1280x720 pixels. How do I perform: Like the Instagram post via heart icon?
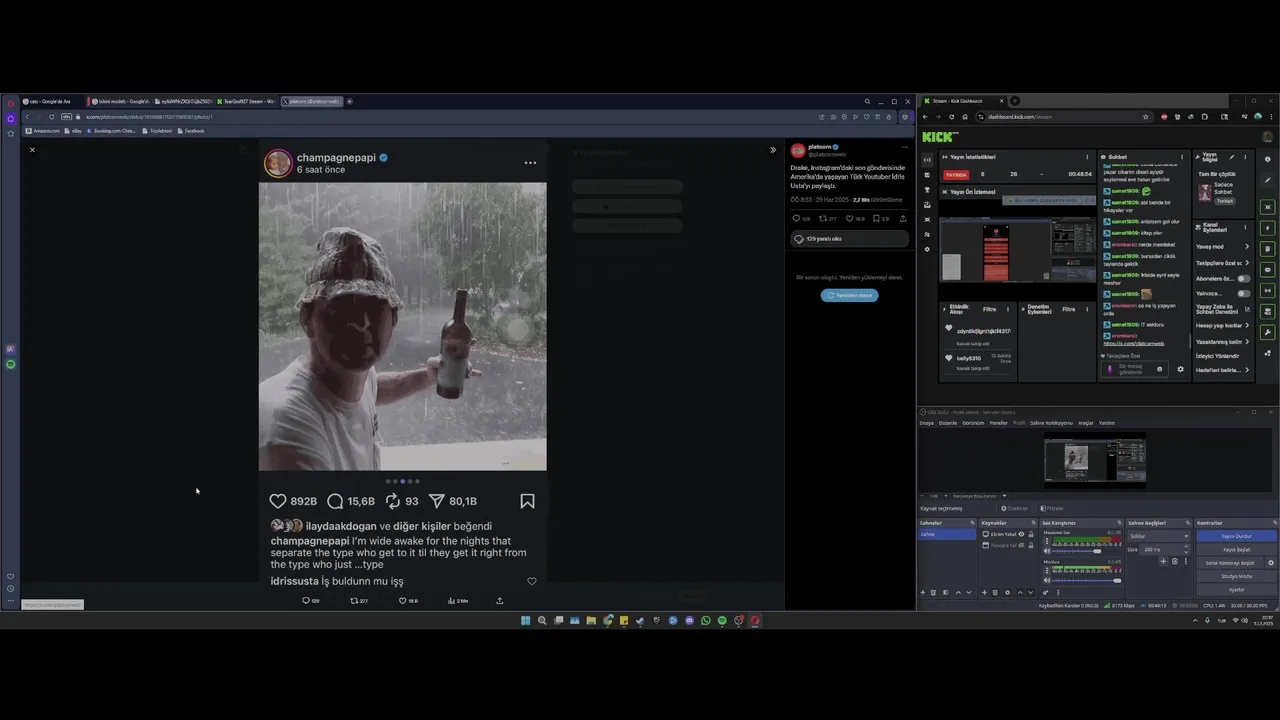[278, 501]
